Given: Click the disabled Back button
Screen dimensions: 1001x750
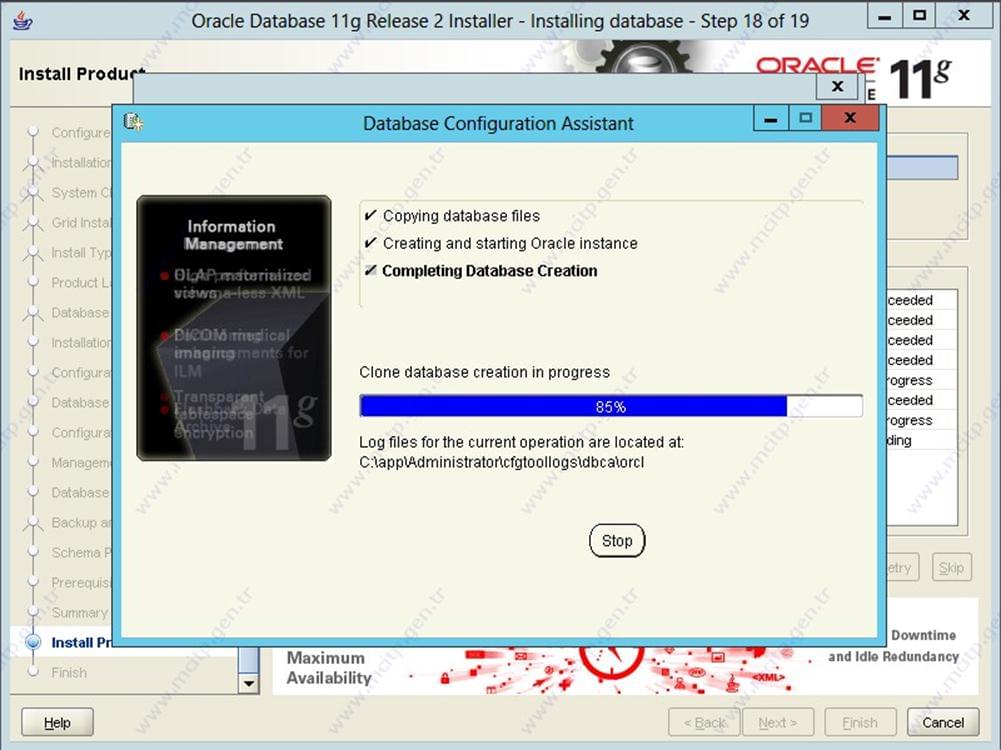Looking at the screenshot, I should [x=704, y=723].
